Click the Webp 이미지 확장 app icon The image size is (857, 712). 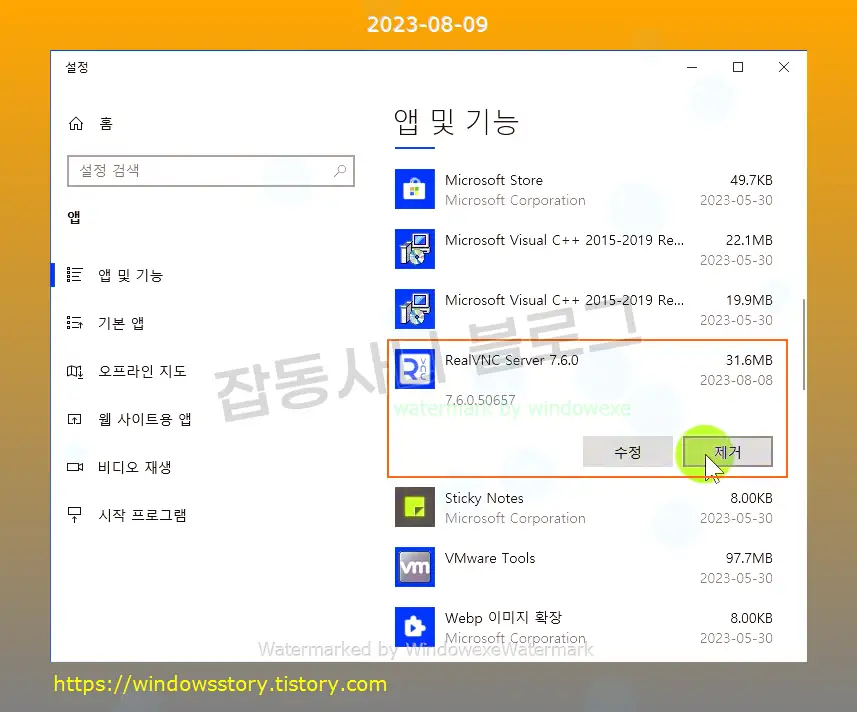pyautogui.click(x=415, y=627)
